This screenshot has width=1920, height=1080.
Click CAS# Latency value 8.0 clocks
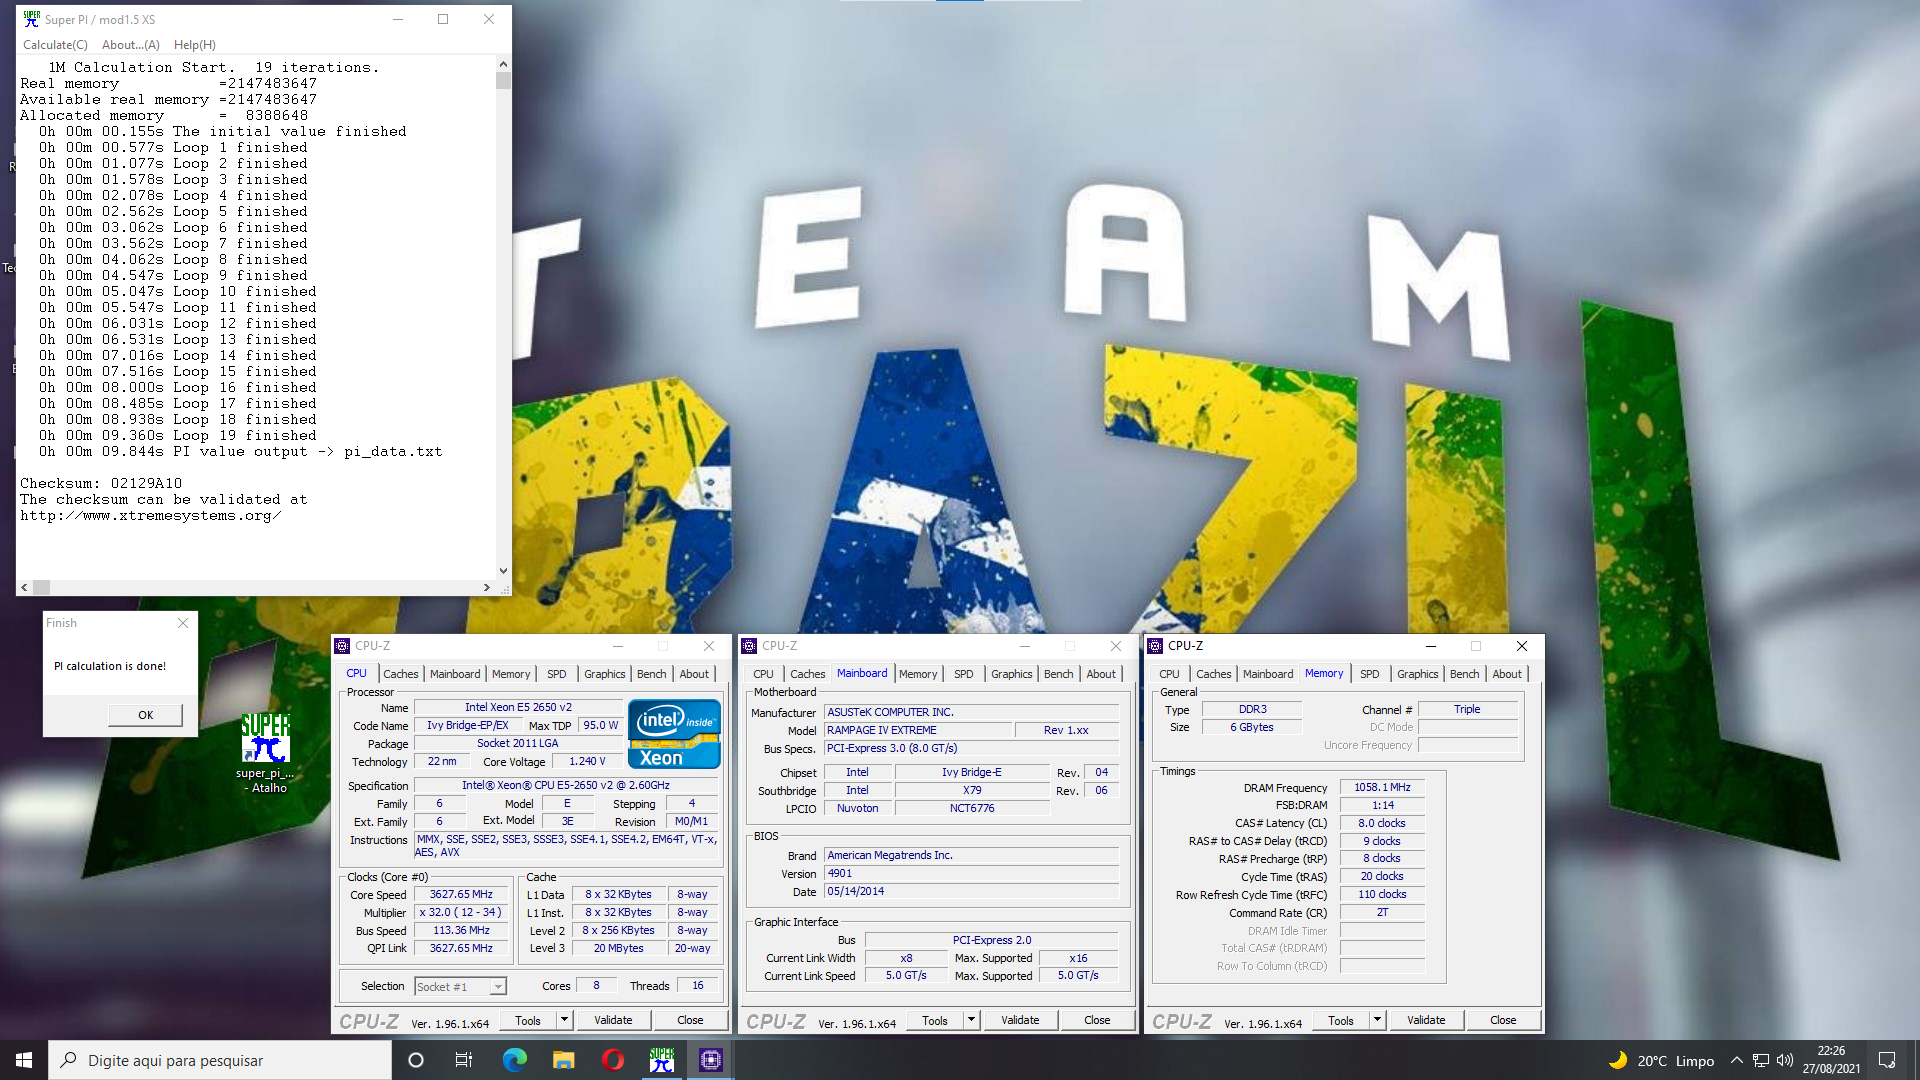click(1382, 824)
